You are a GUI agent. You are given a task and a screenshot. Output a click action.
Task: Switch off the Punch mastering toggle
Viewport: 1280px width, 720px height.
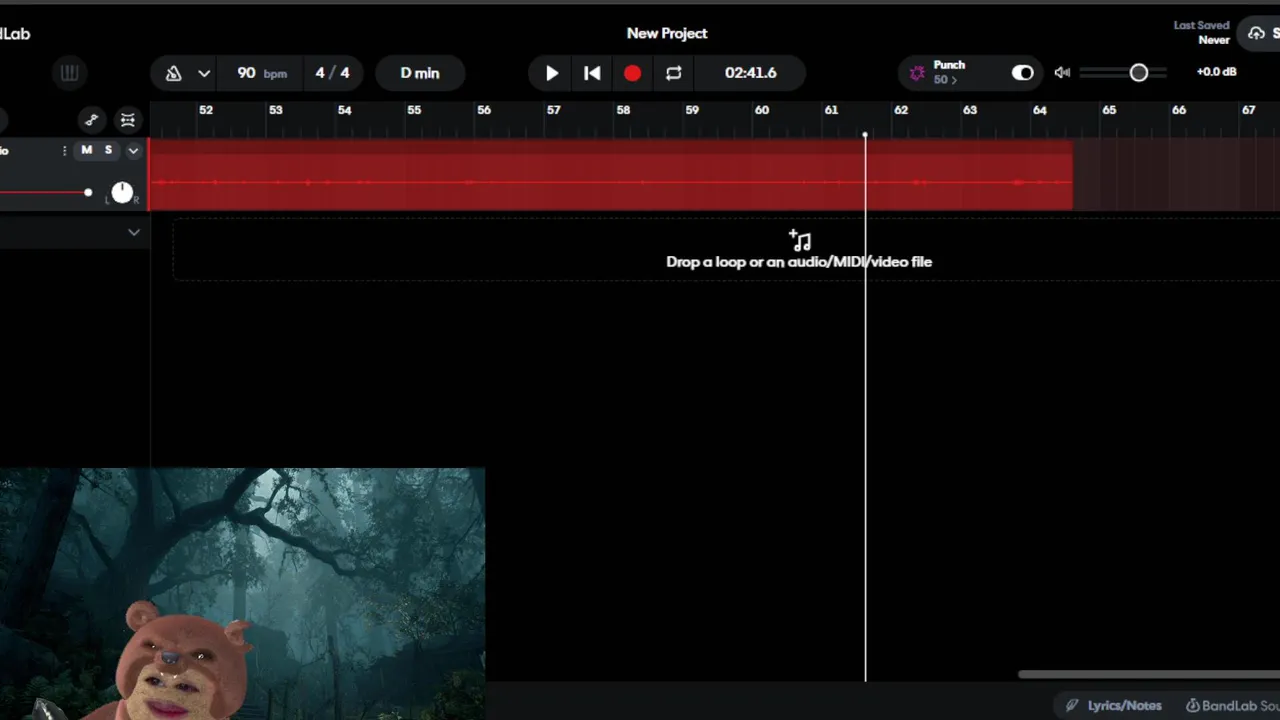[x=1022, y=73]
